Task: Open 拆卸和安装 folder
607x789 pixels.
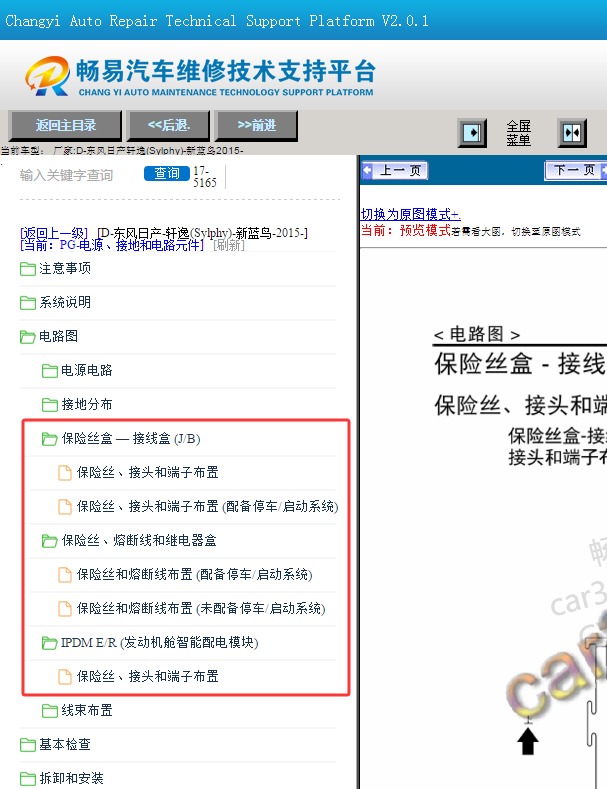Action: 71,778
